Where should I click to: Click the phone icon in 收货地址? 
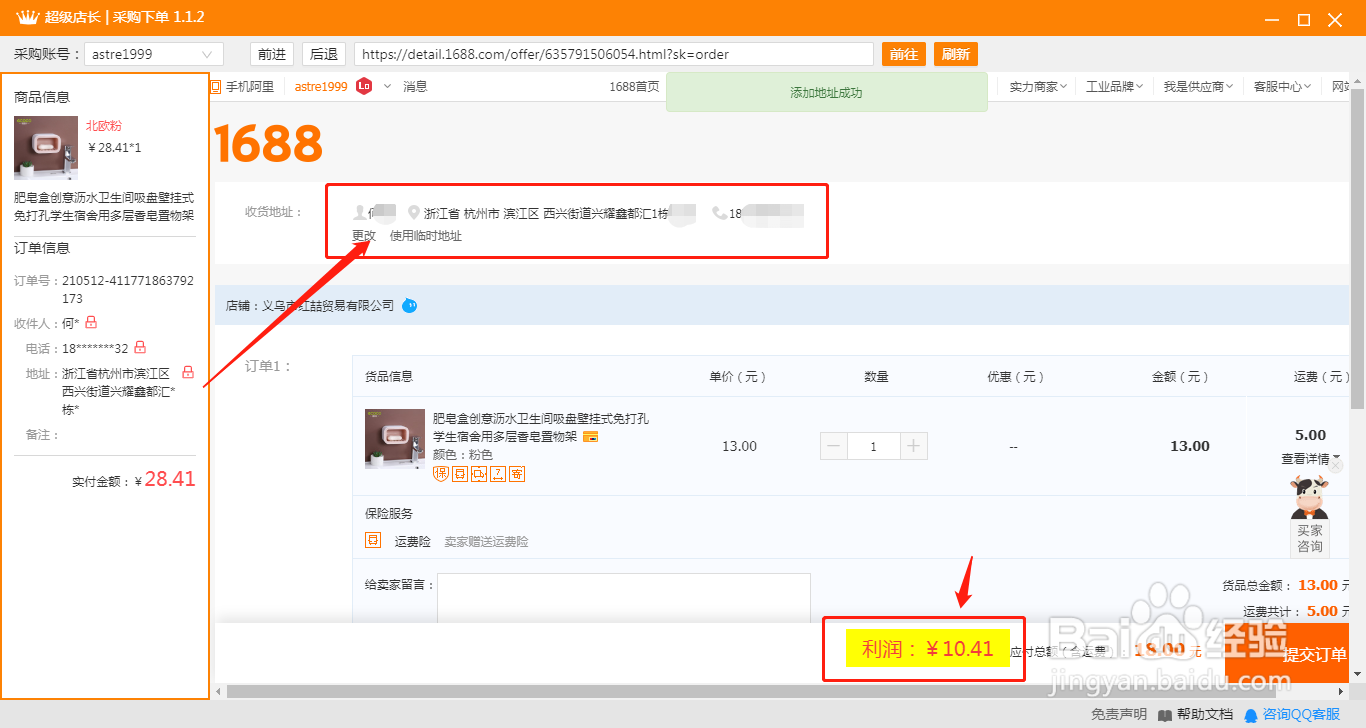click(719, 213)
